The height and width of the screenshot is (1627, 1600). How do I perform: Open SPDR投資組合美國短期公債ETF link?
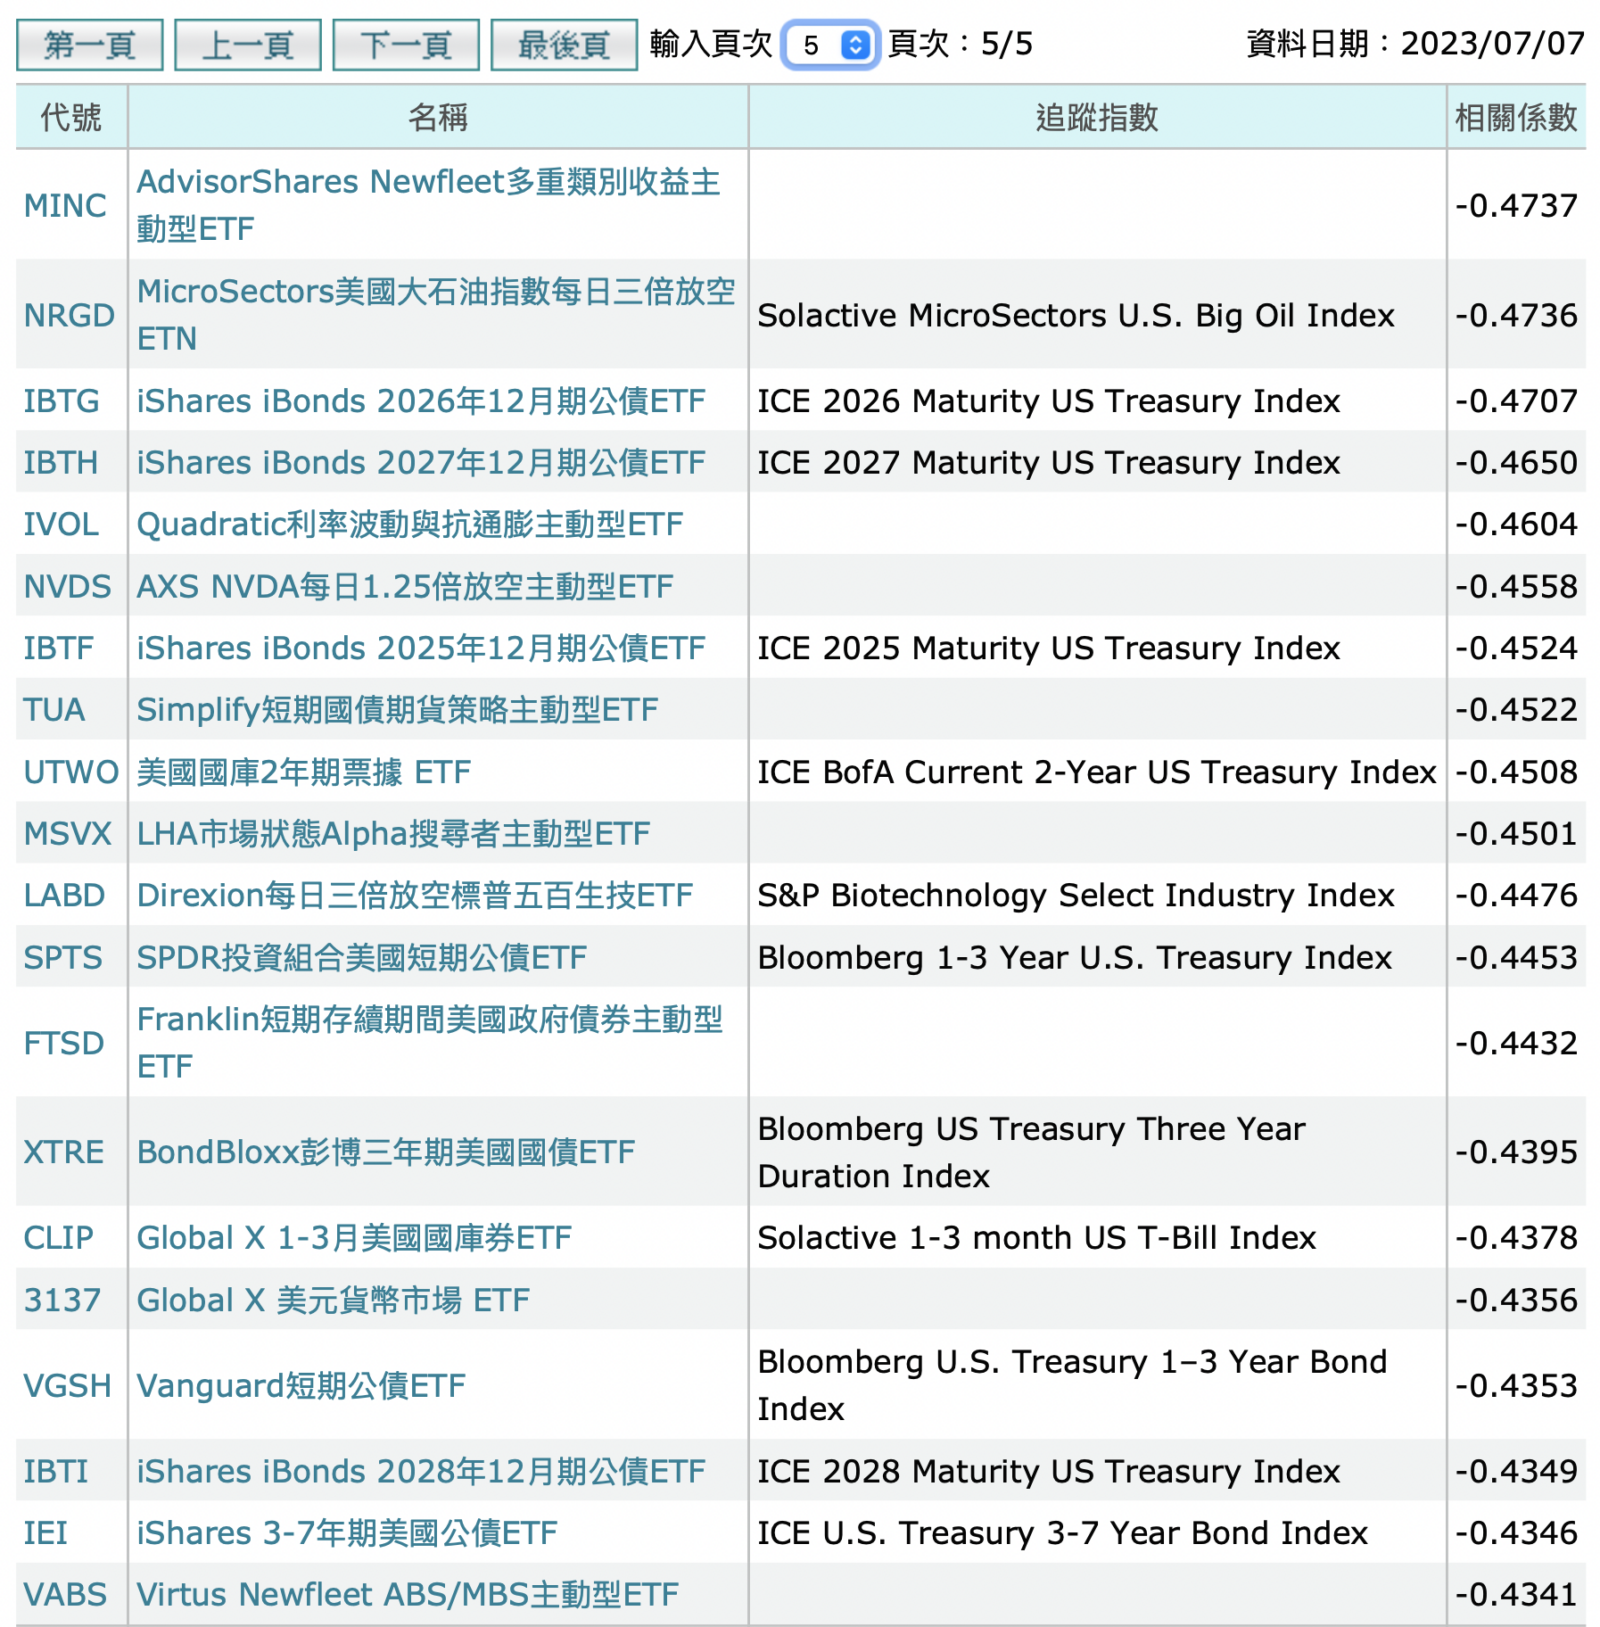361,957
